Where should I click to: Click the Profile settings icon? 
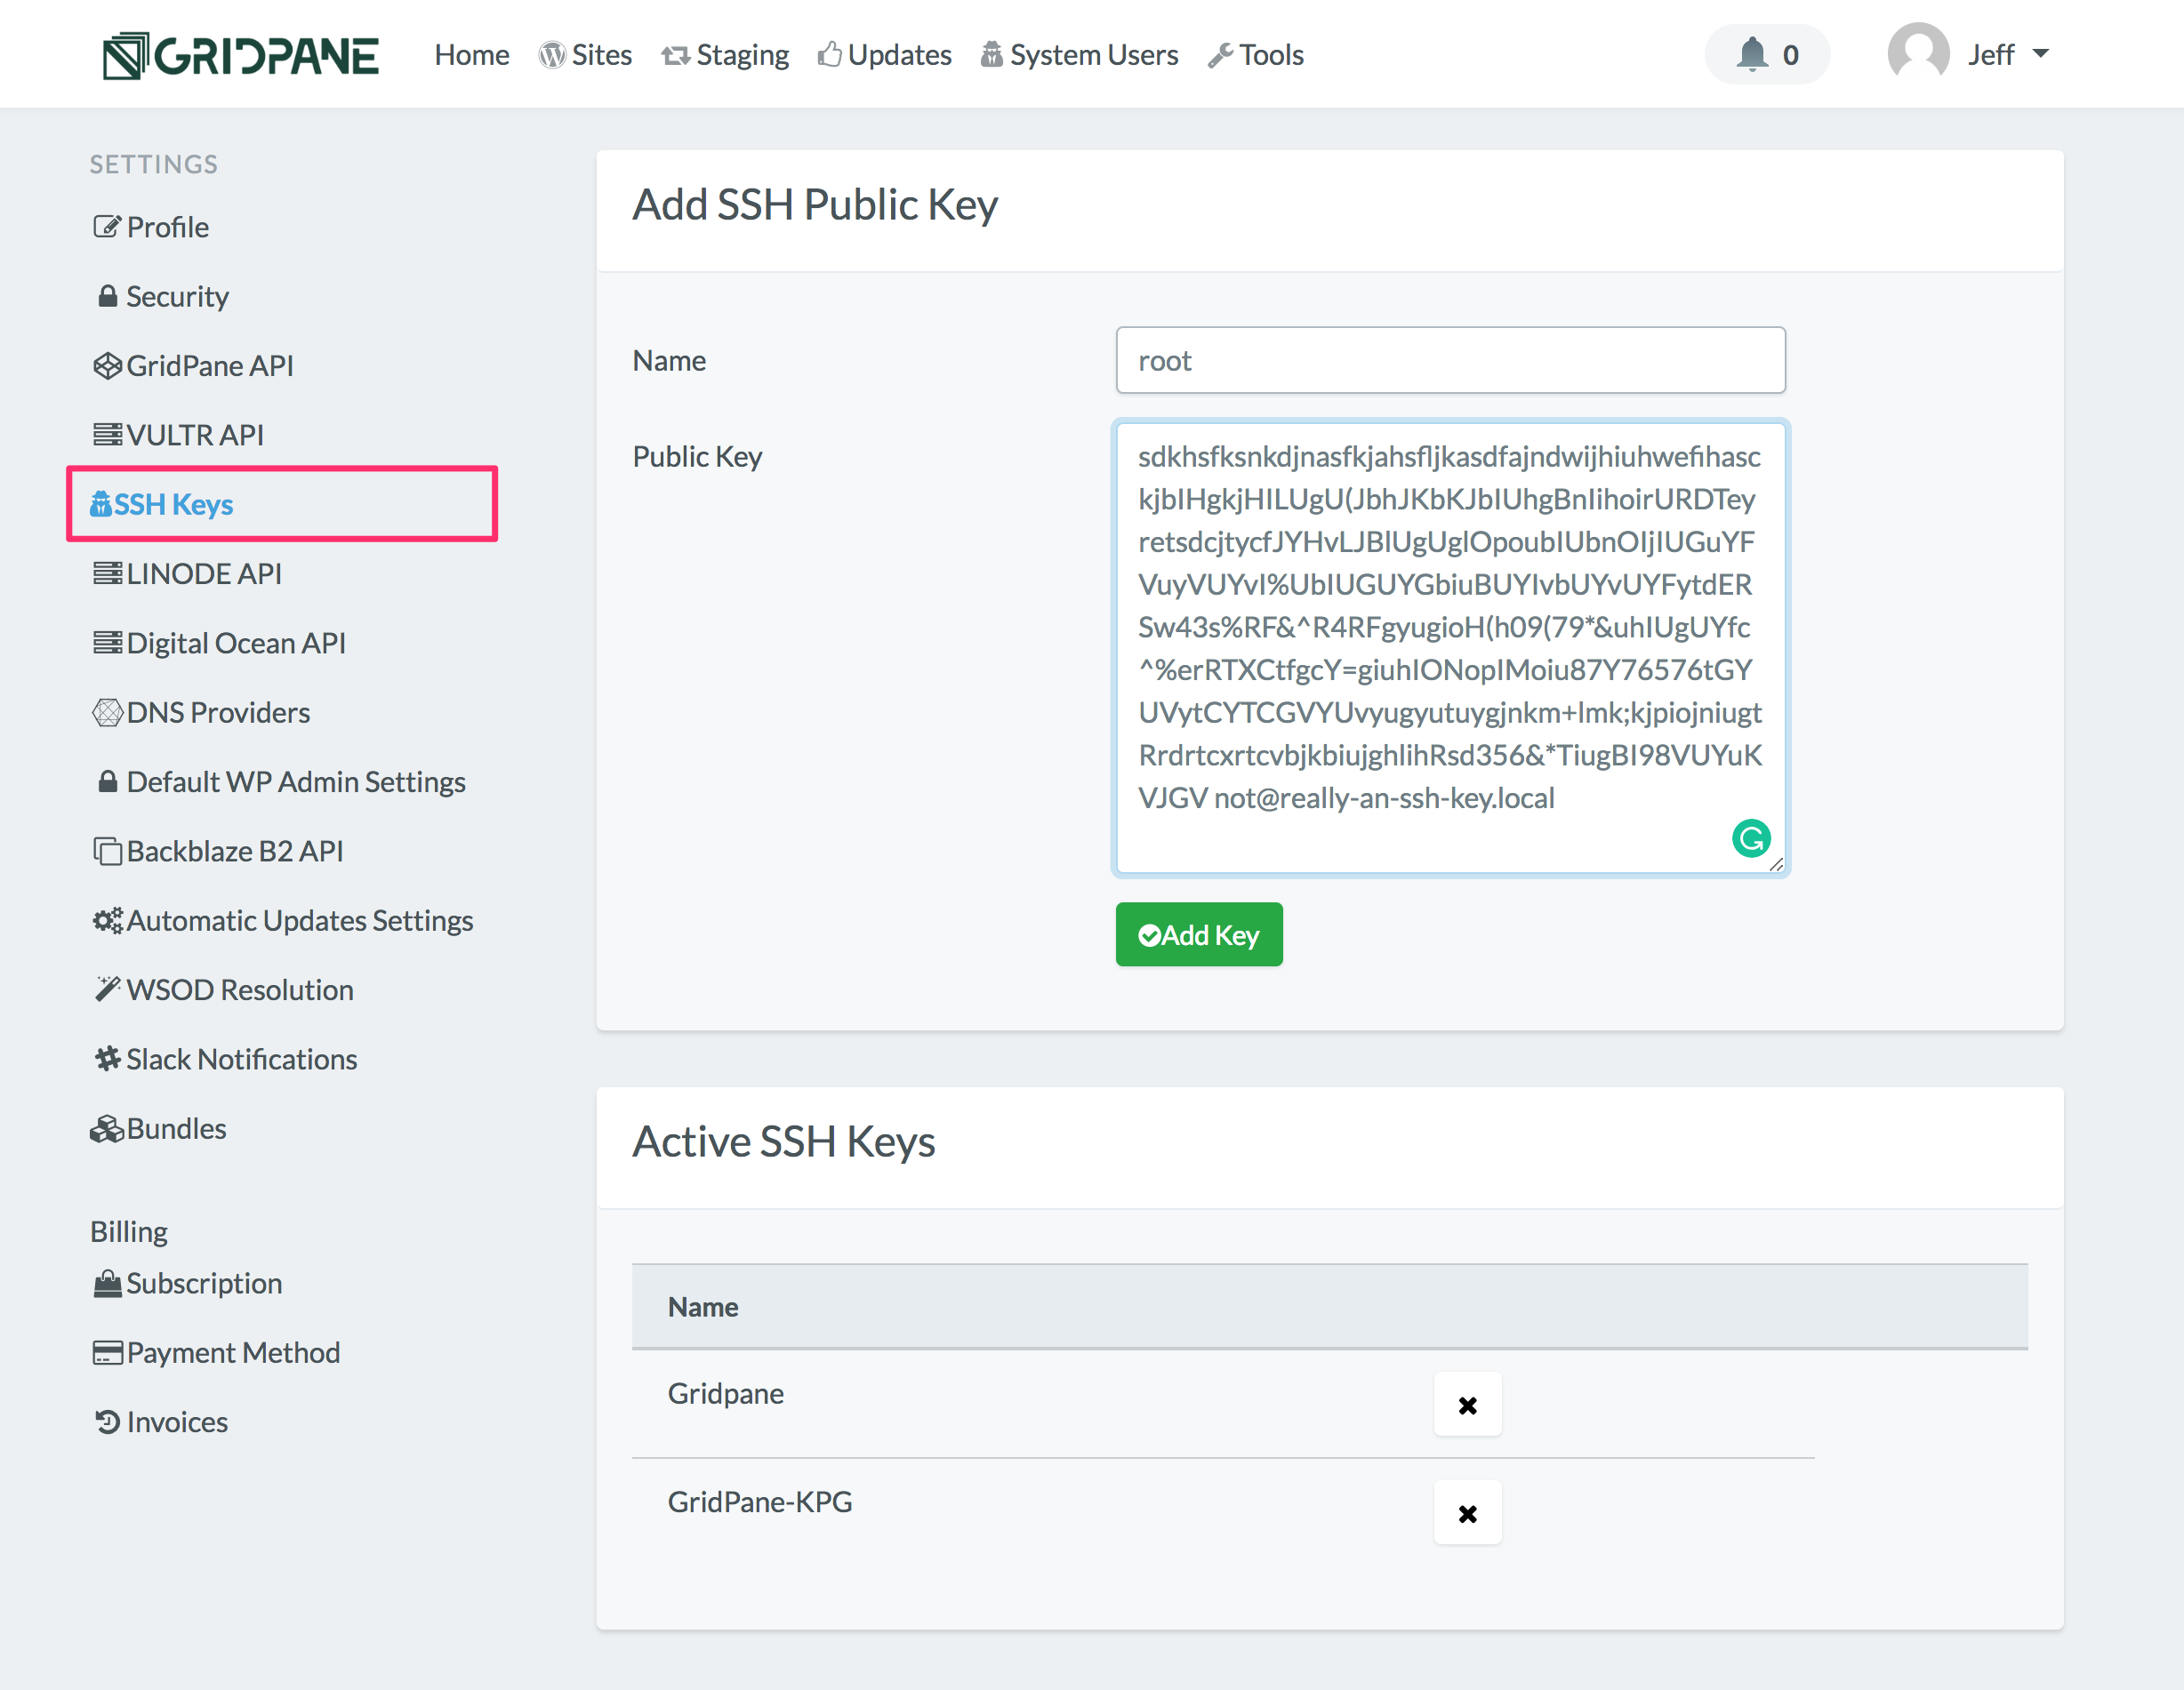(x=105, y=225)
